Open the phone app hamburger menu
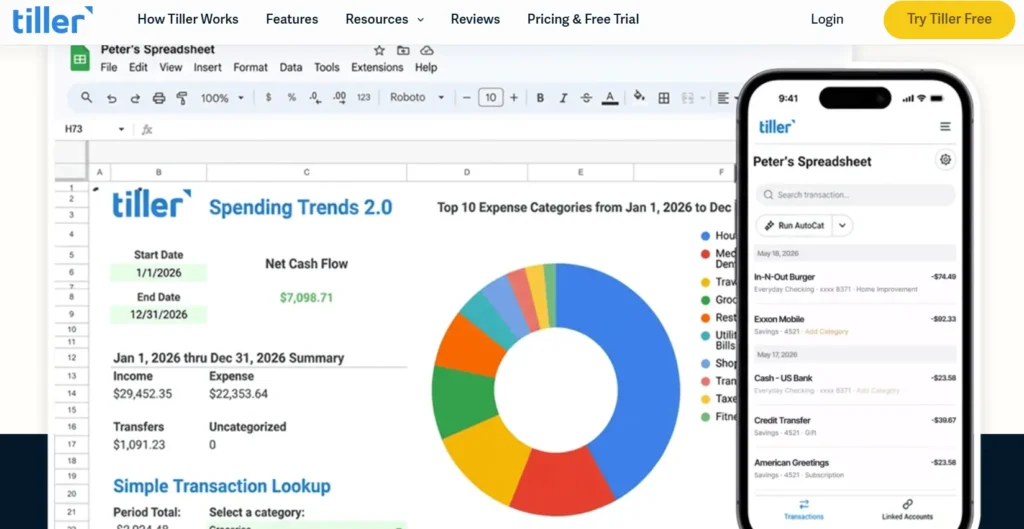 pyautogui.click(x=945, y=127)
